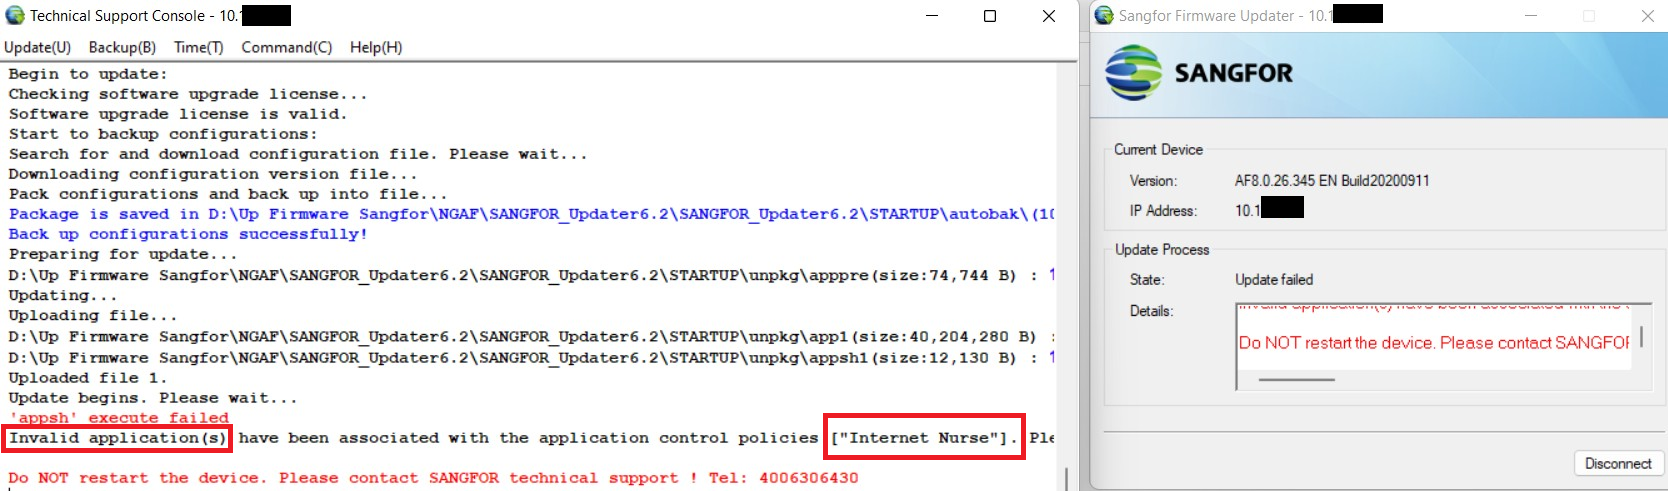Click the 'Updating...' log line
Screen dimensions: 1668x494
63,295
